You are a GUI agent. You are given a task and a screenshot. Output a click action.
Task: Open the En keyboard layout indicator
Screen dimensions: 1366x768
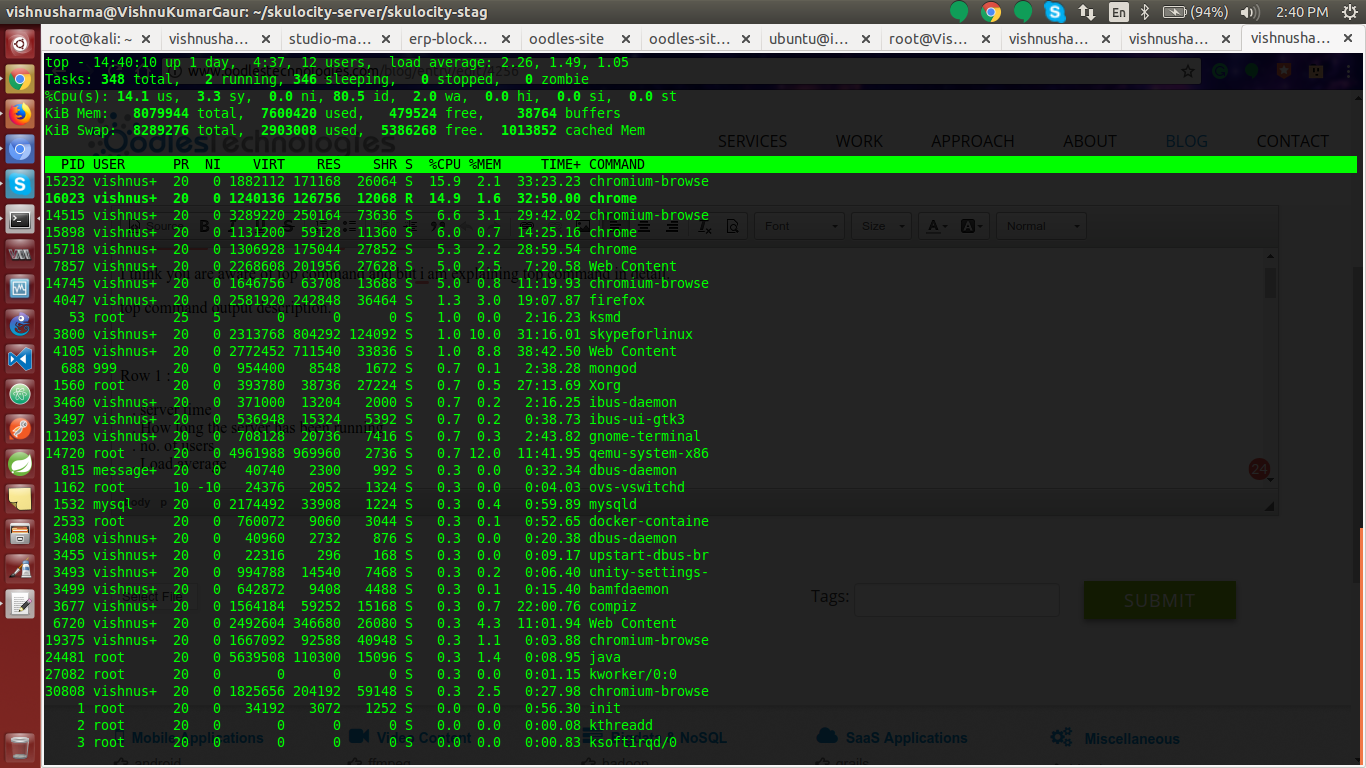[x=1119, y=12]
